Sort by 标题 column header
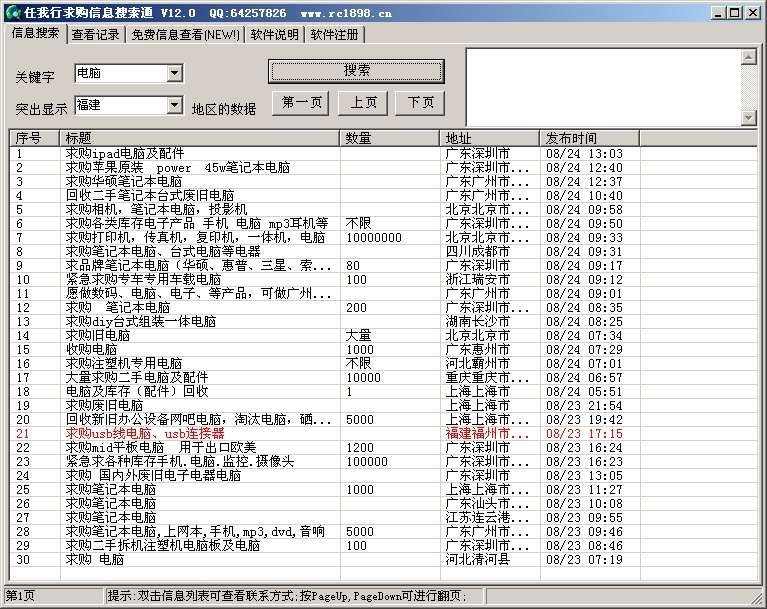The image size is (767, 609). pyautogui.click(x=200, y=138)
